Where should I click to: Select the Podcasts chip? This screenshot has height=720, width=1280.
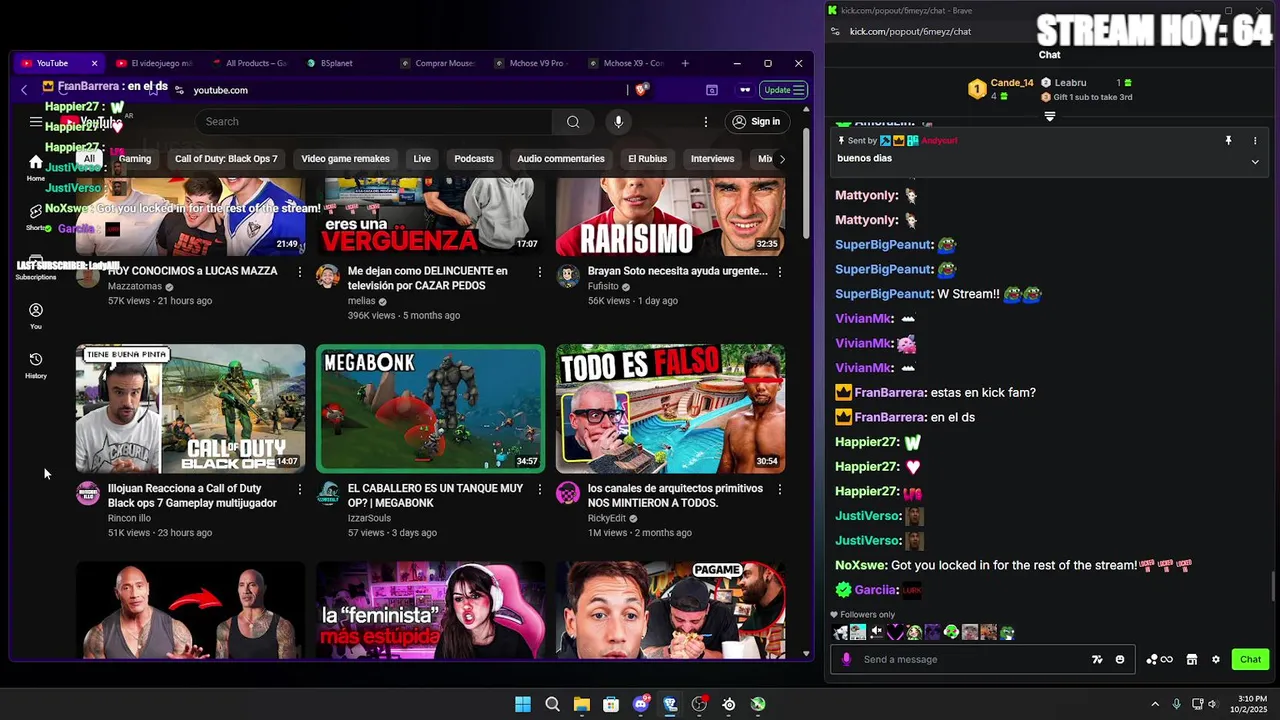474,159
